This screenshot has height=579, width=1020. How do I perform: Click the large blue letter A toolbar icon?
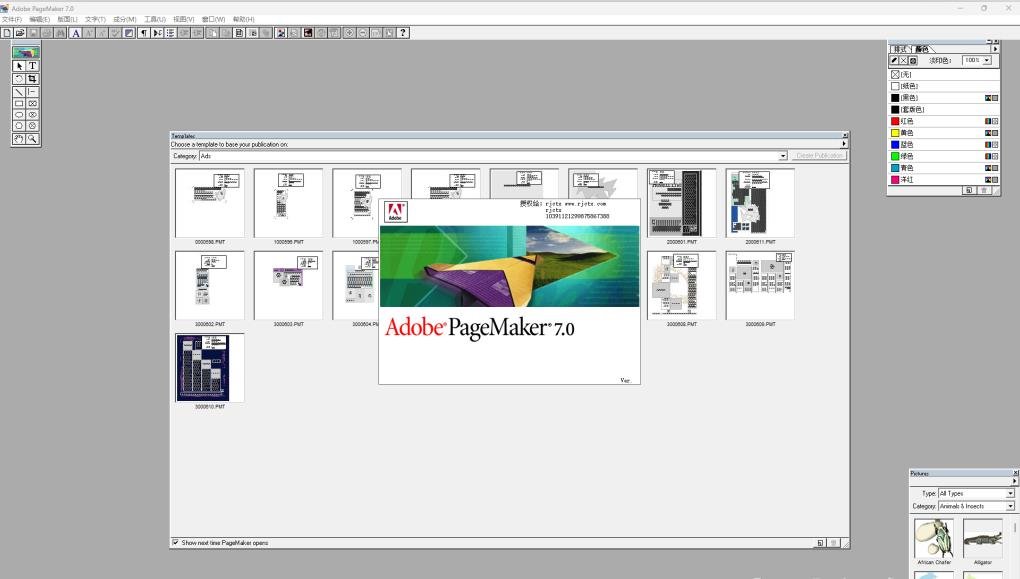75,33
